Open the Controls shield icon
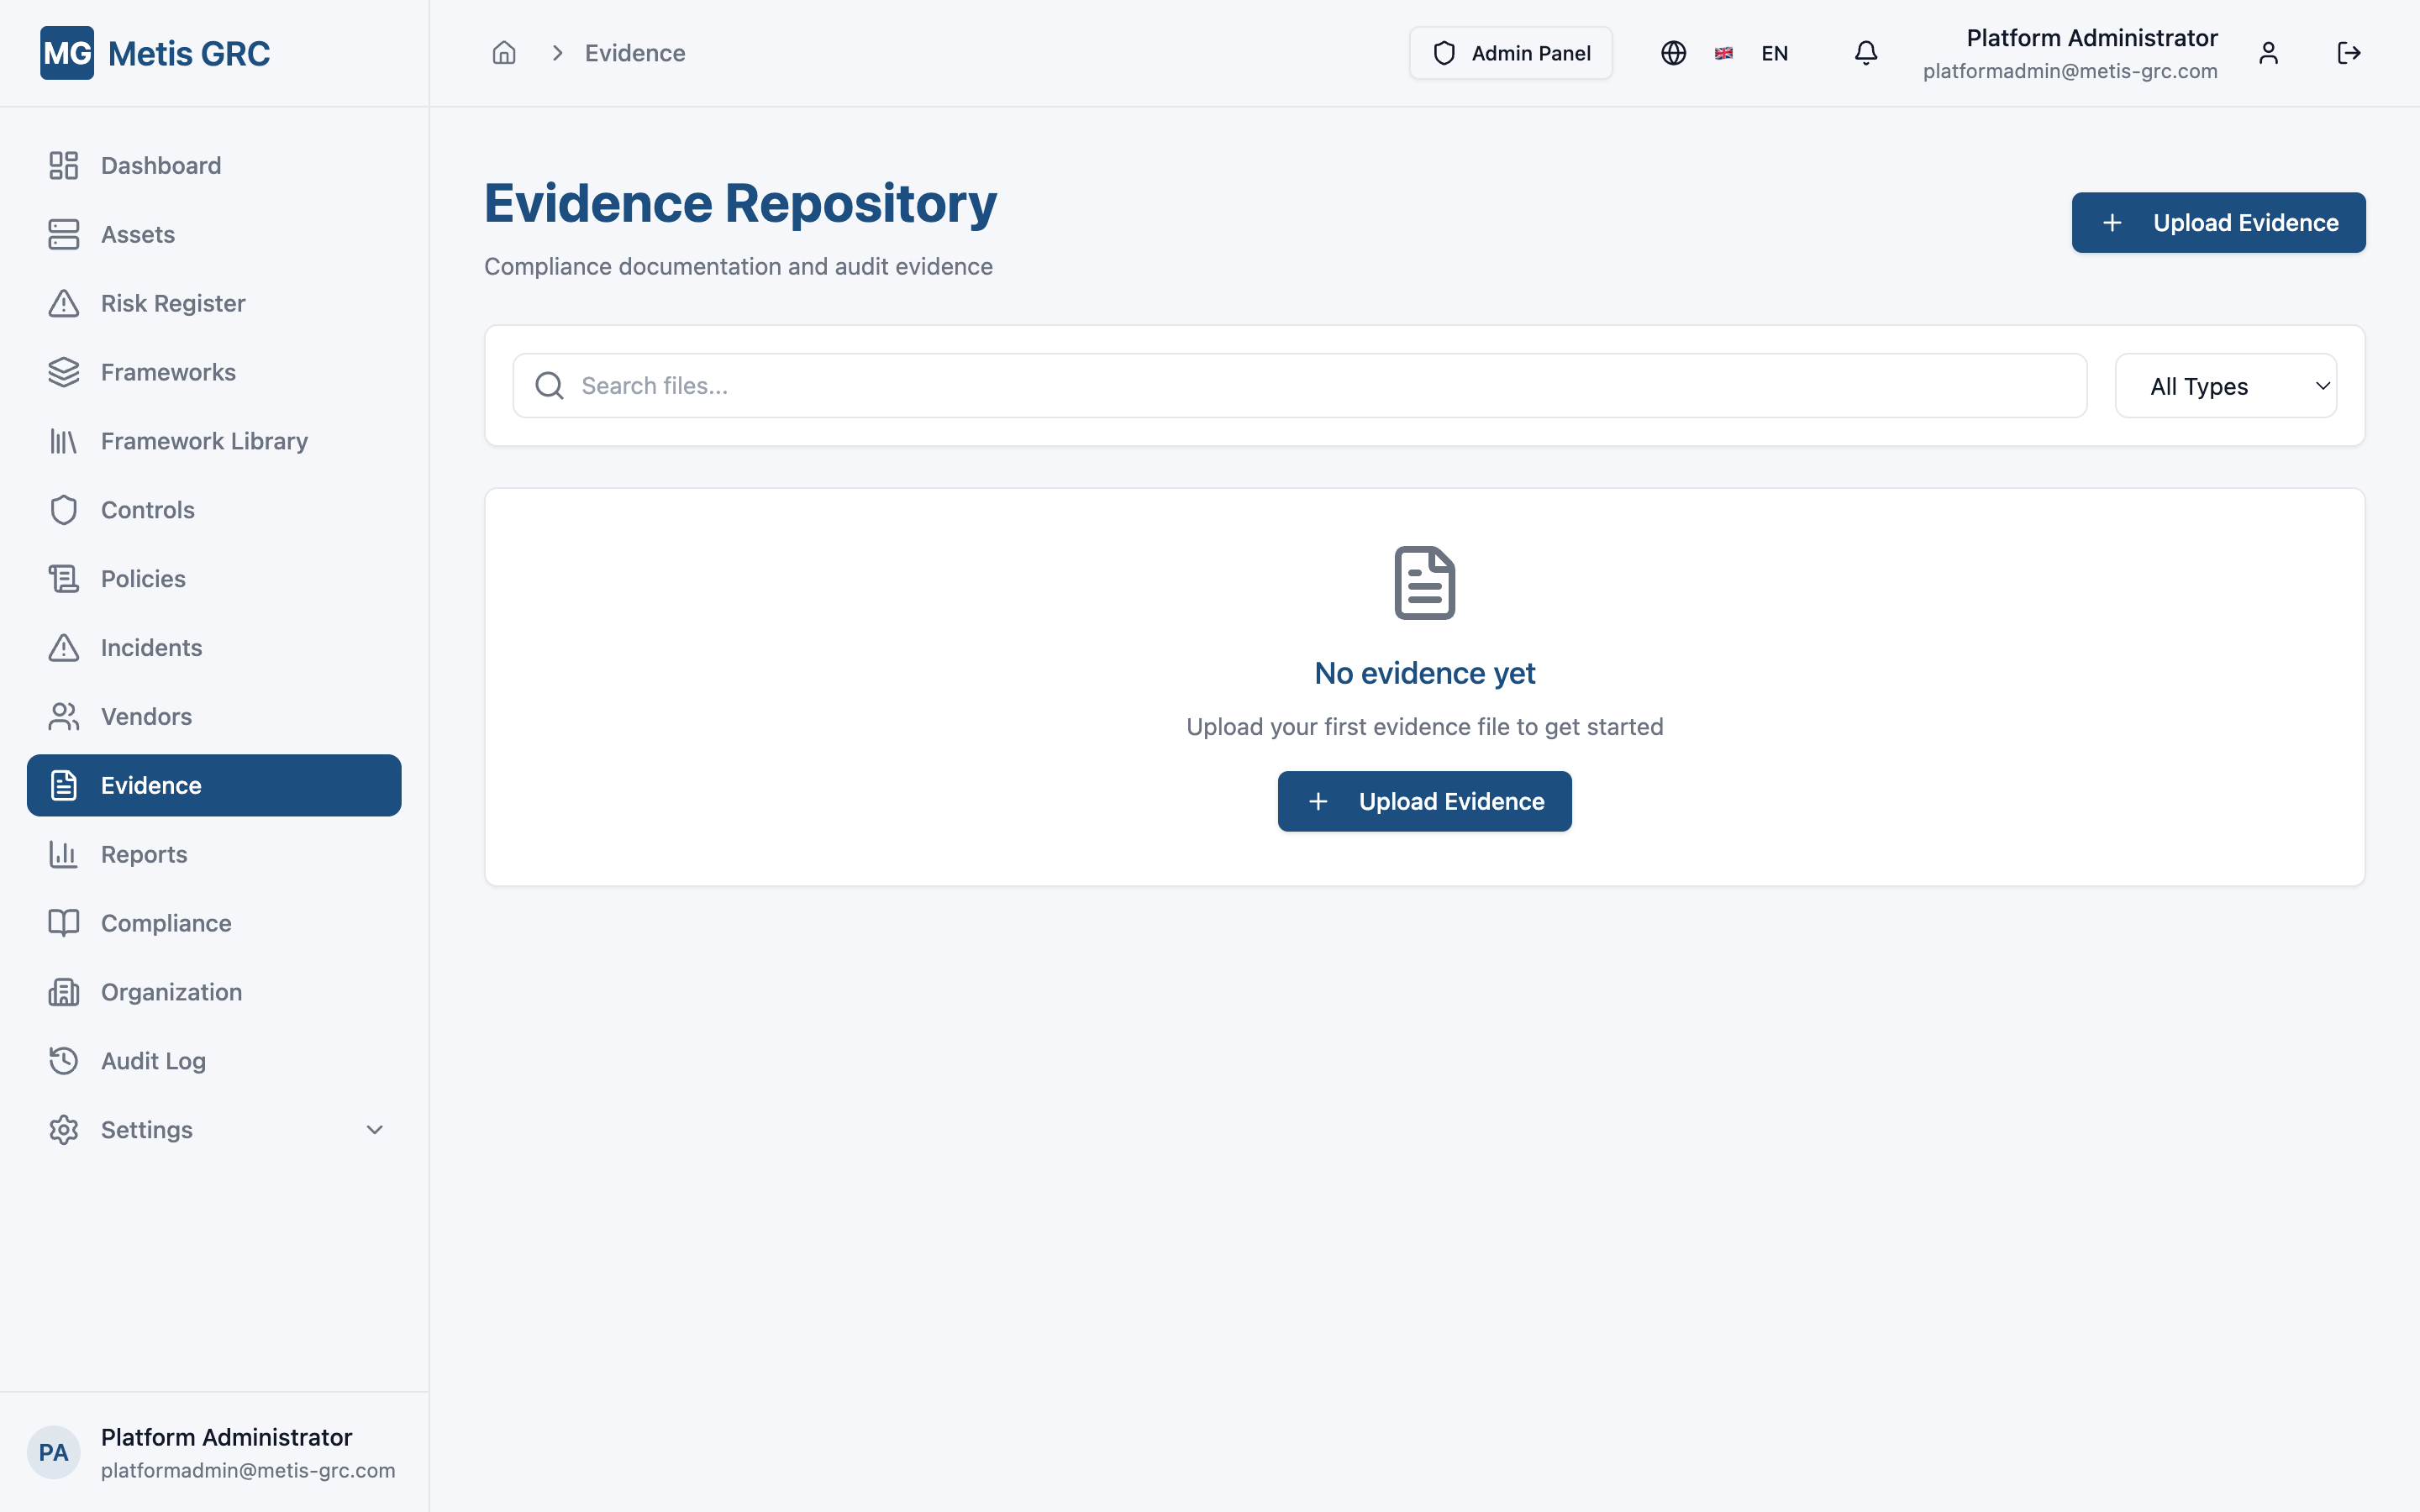Viewport: 2420px width, 1512px height. 63,509
